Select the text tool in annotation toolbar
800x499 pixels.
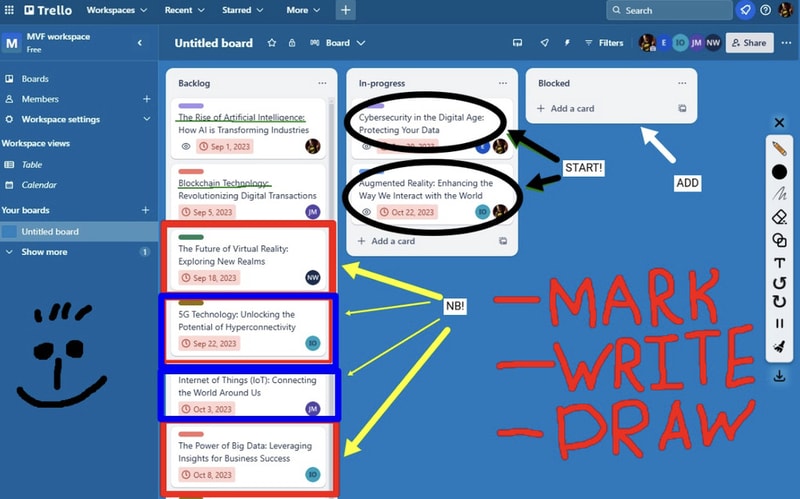tap(779, 263)
